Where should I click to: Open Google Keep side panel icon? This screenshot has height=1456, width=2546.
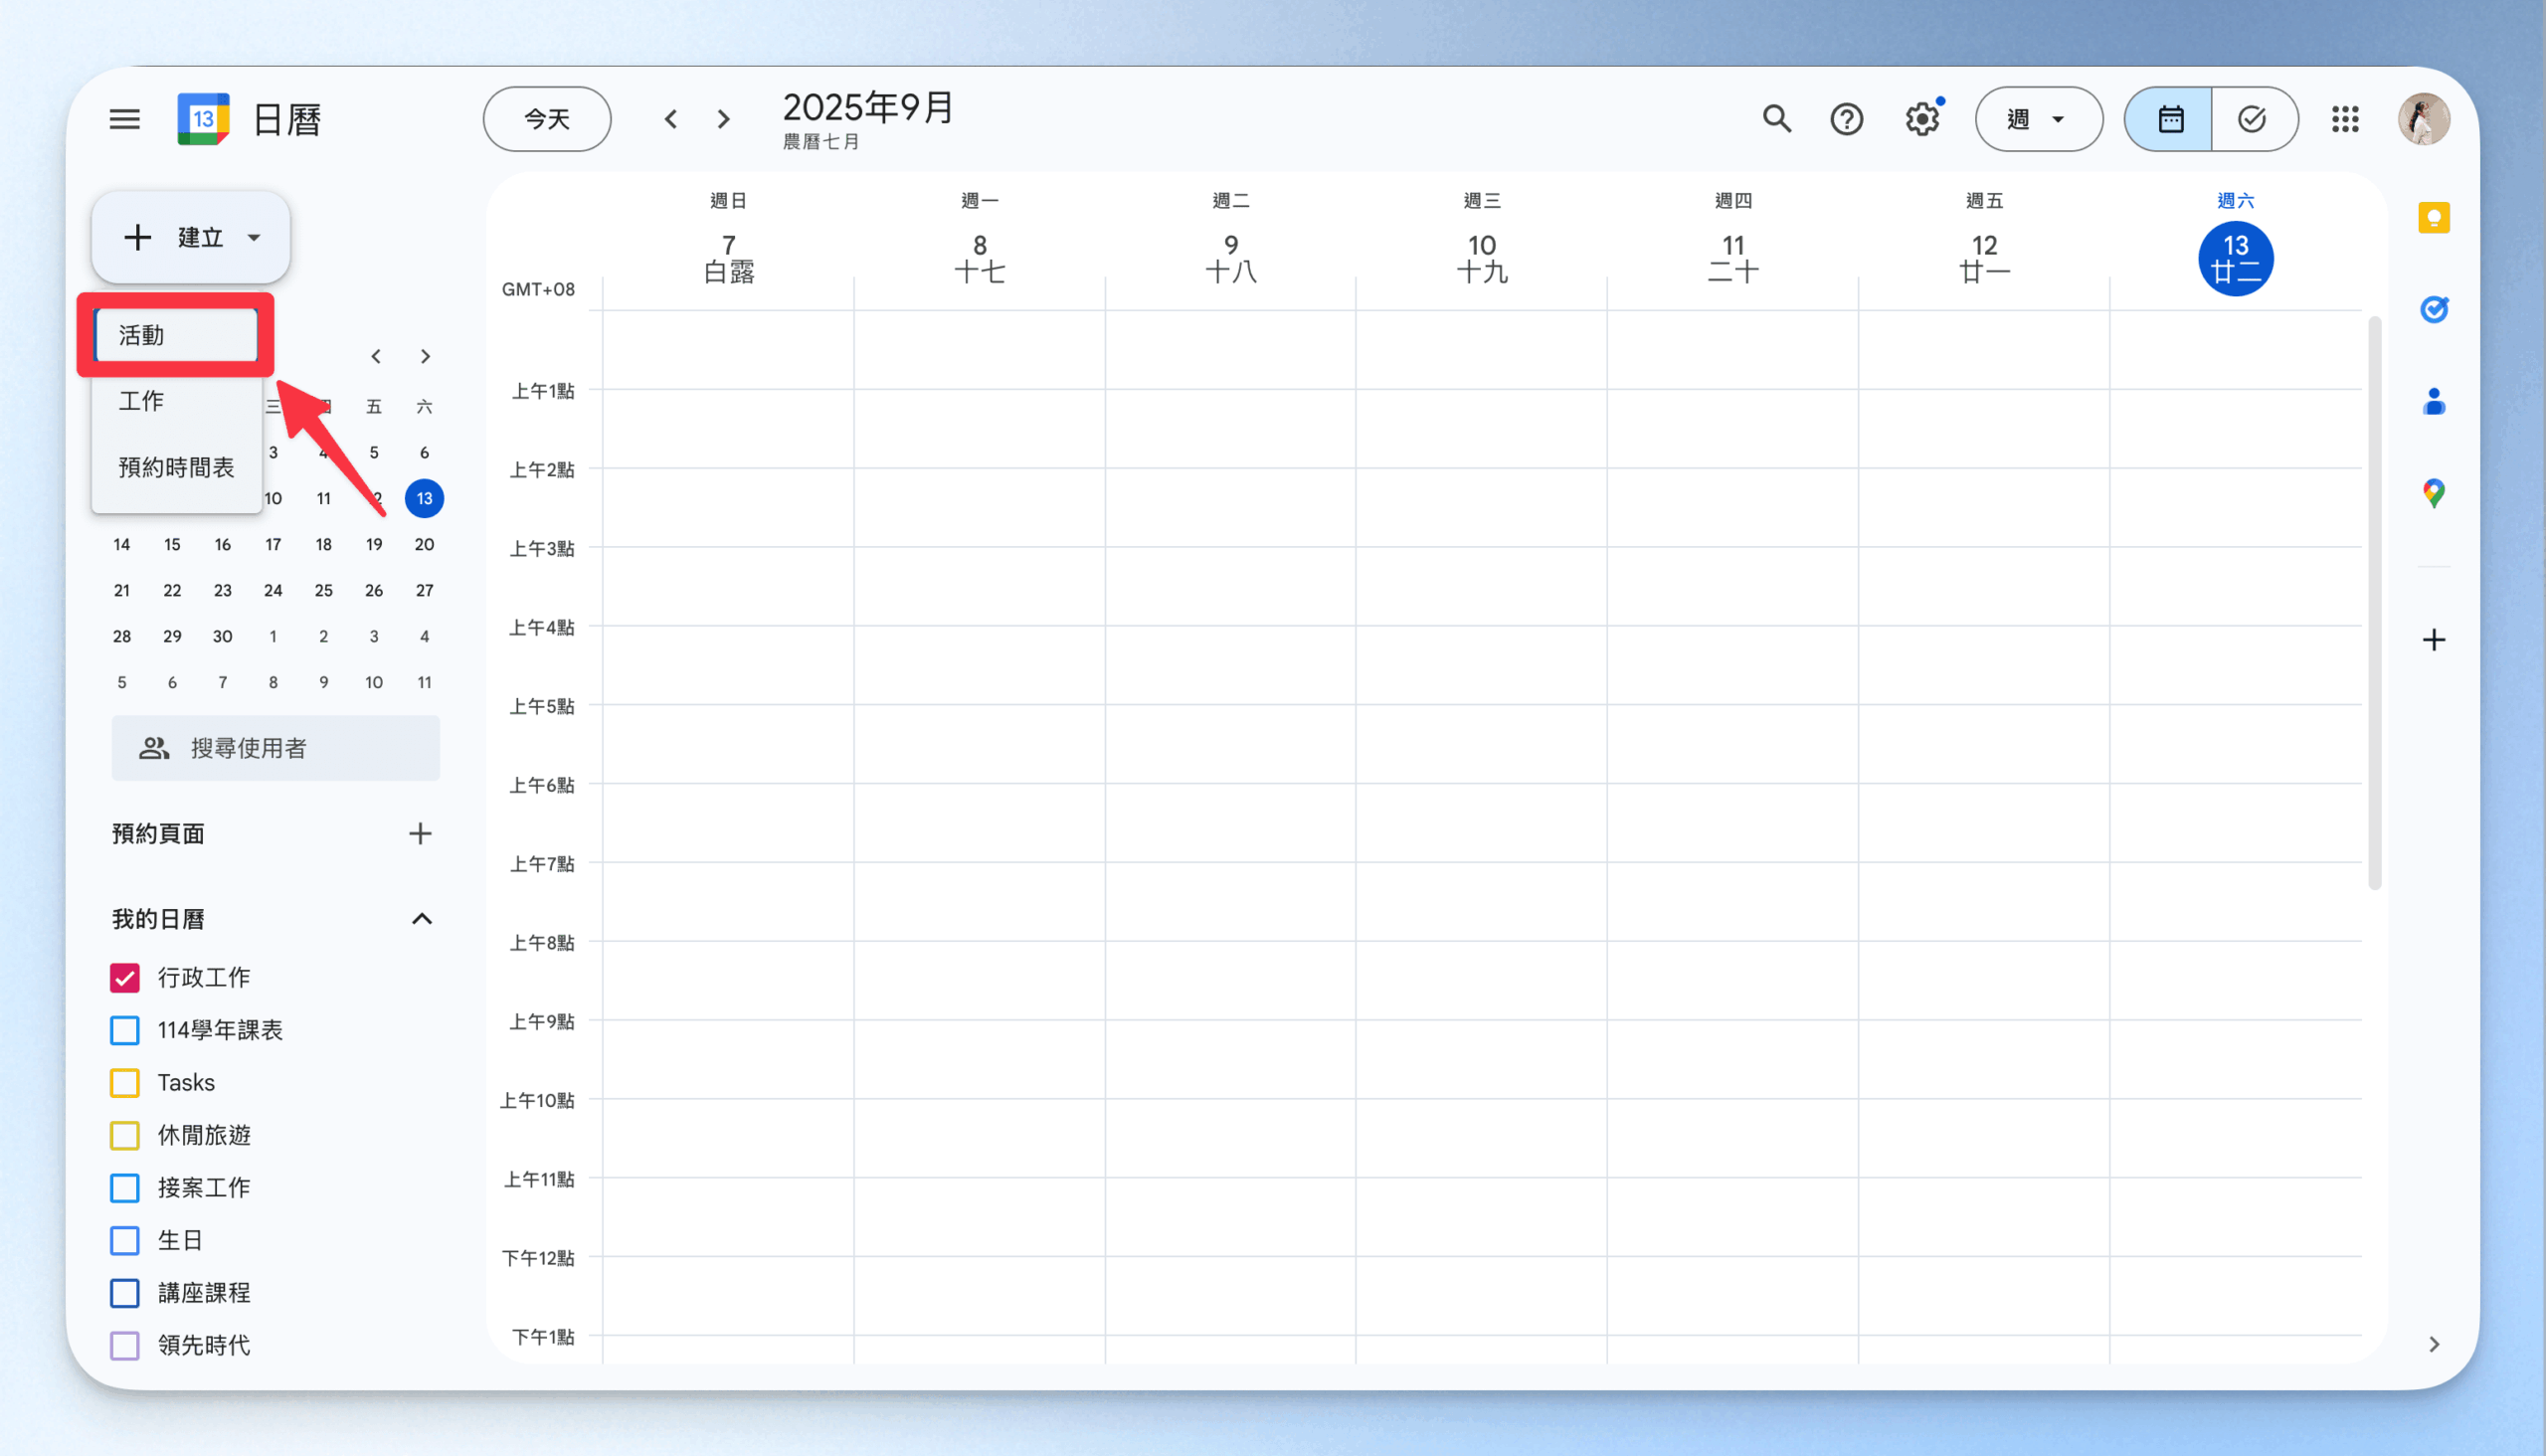2433,217
